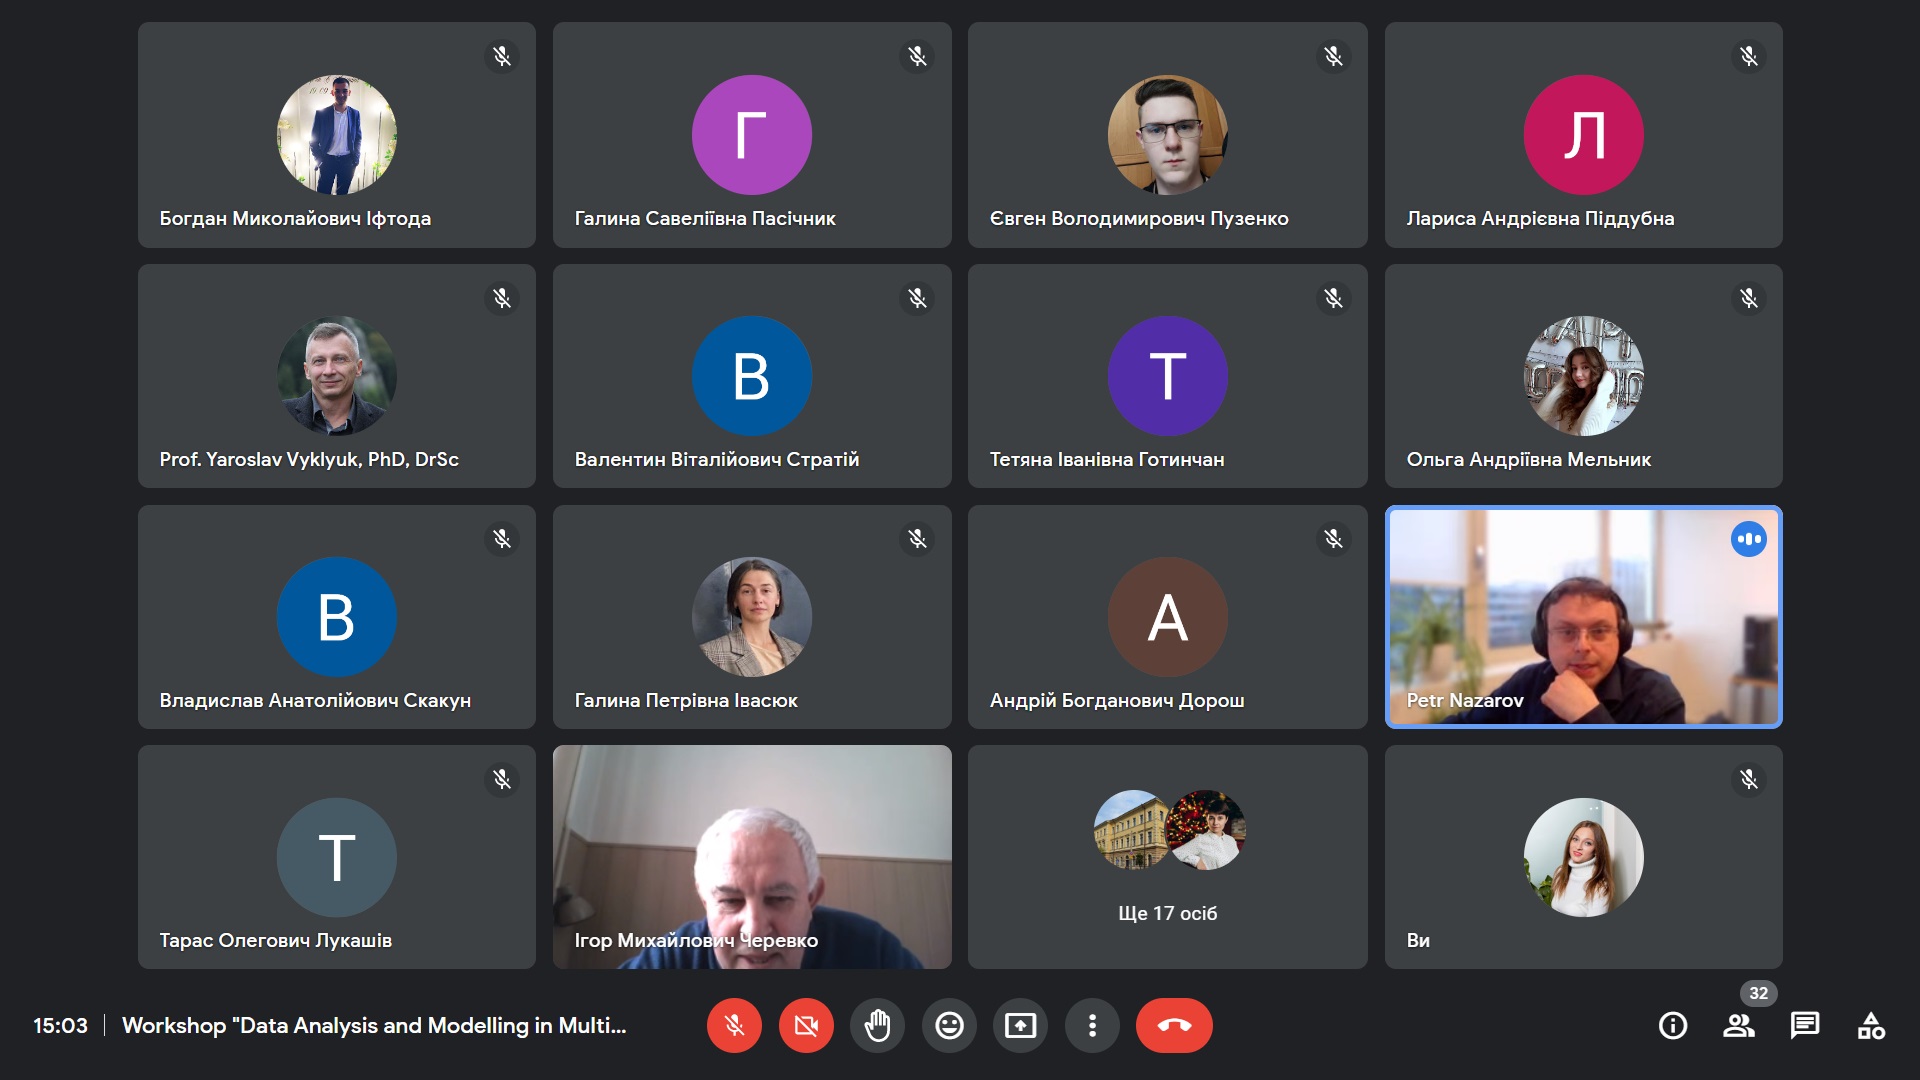Leave the call with the red hang-up button
The image size is (1920, 1080).
click(x=1174, y=1025)
